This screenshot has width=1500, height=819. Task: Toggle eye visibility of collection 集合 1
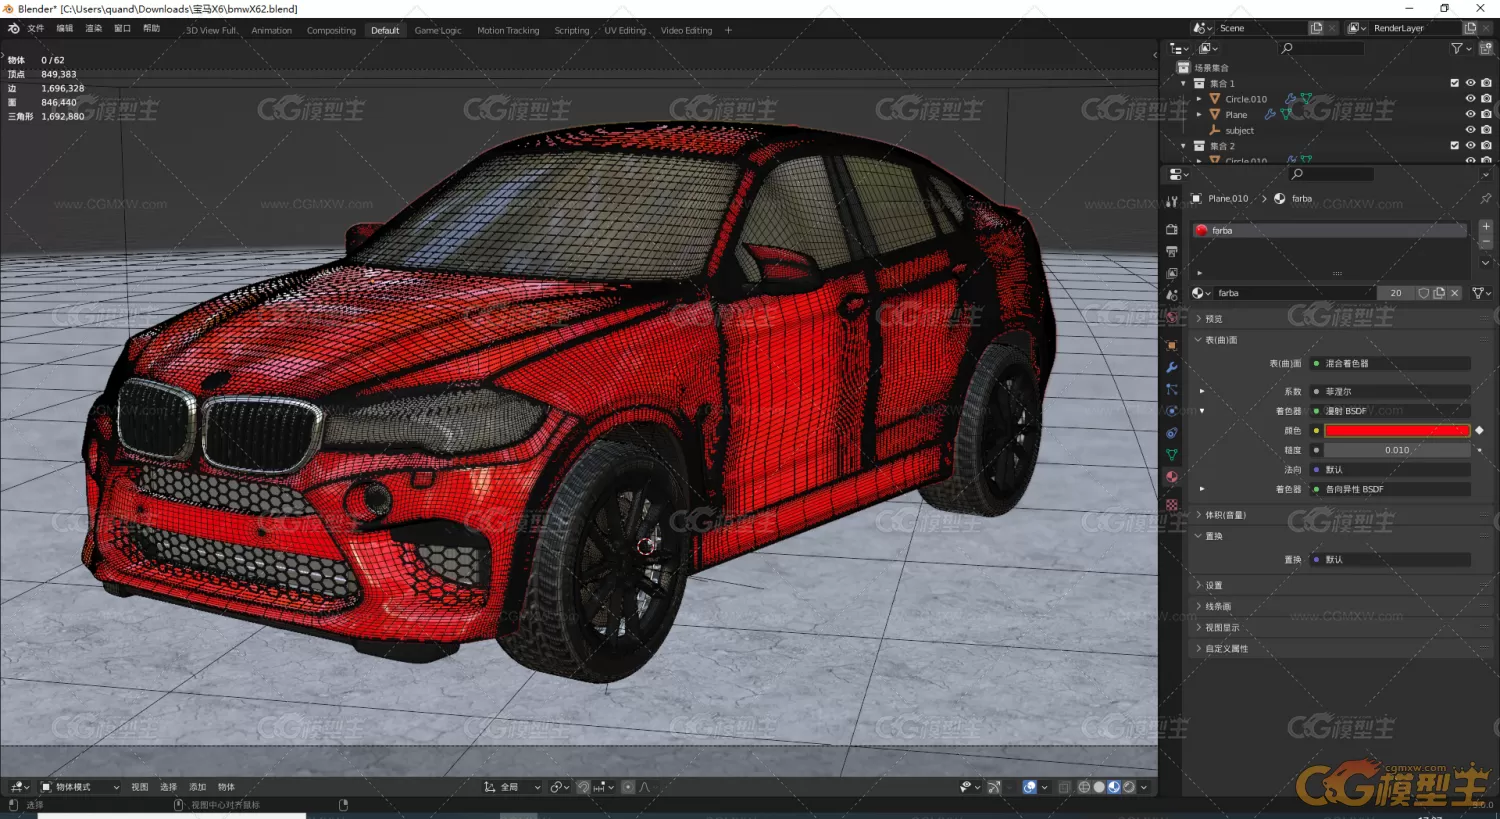(1470, 83)
